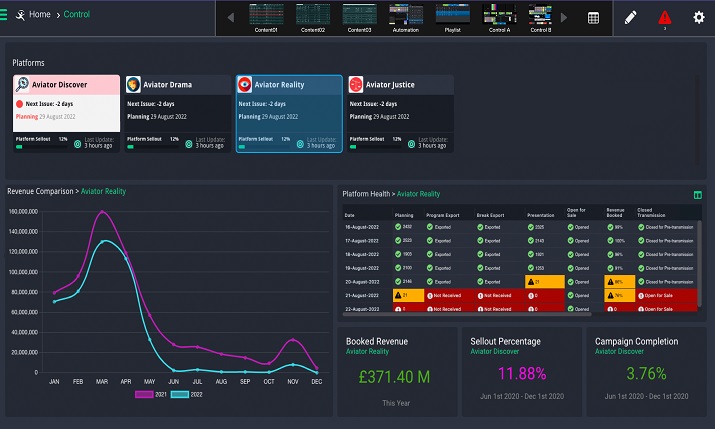
Task: Open the hamburger menu icon
Action: (x=3, y=15)
